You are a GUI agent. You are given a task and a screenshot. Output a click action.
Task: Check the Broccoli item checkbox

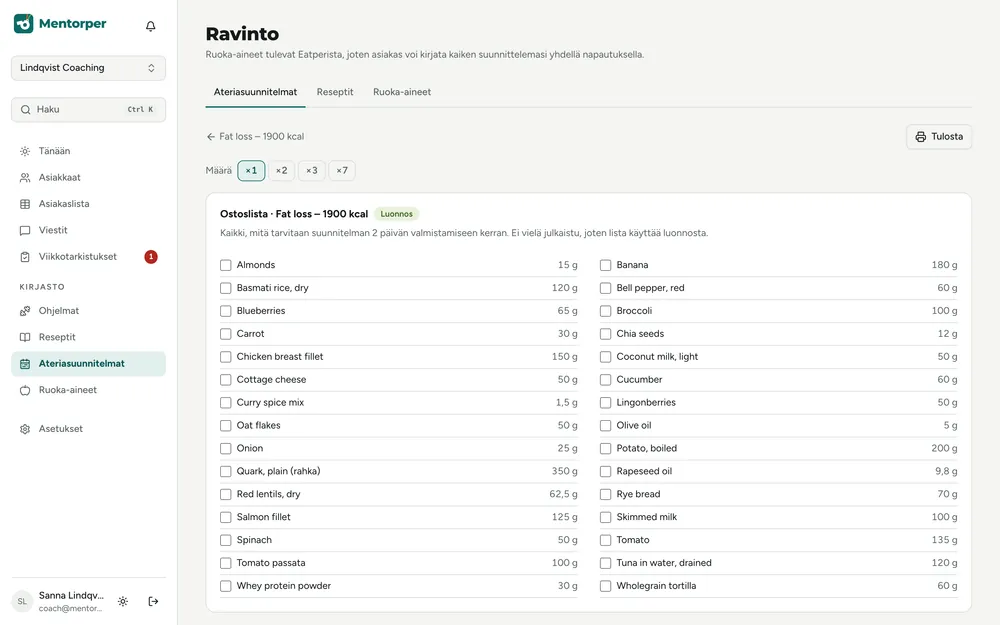tap(605, 311)
